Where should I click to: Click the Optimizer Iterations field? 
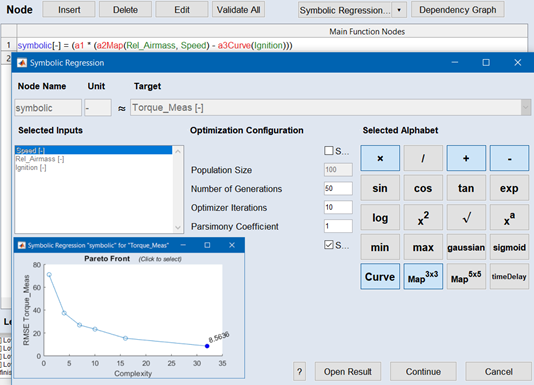(338, 207)
